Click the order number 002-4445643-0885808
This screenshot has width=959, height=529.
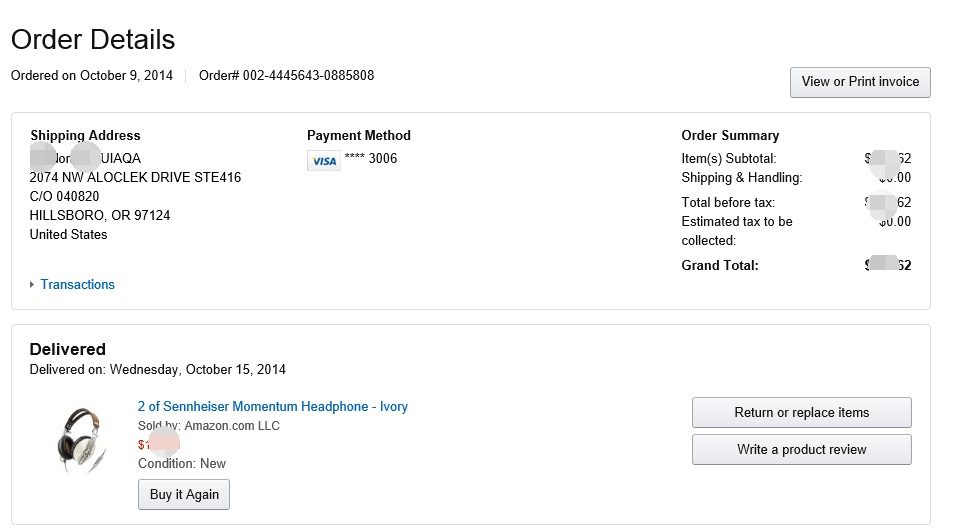pyautogui.click(x=286, y=76)
